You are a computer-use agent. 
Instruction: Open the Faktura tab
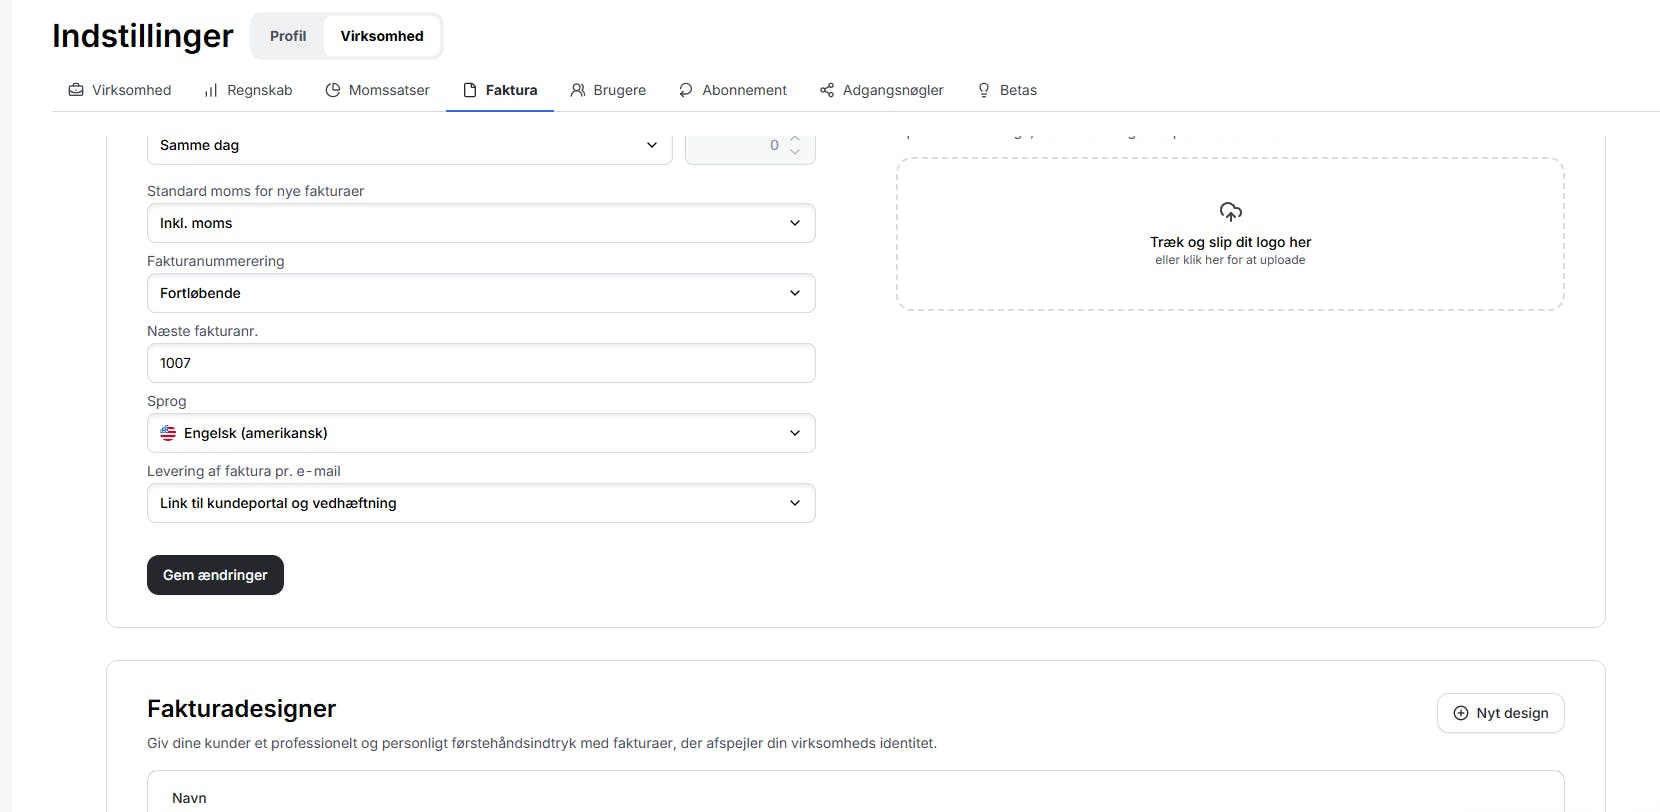click(x=500, y=90)
